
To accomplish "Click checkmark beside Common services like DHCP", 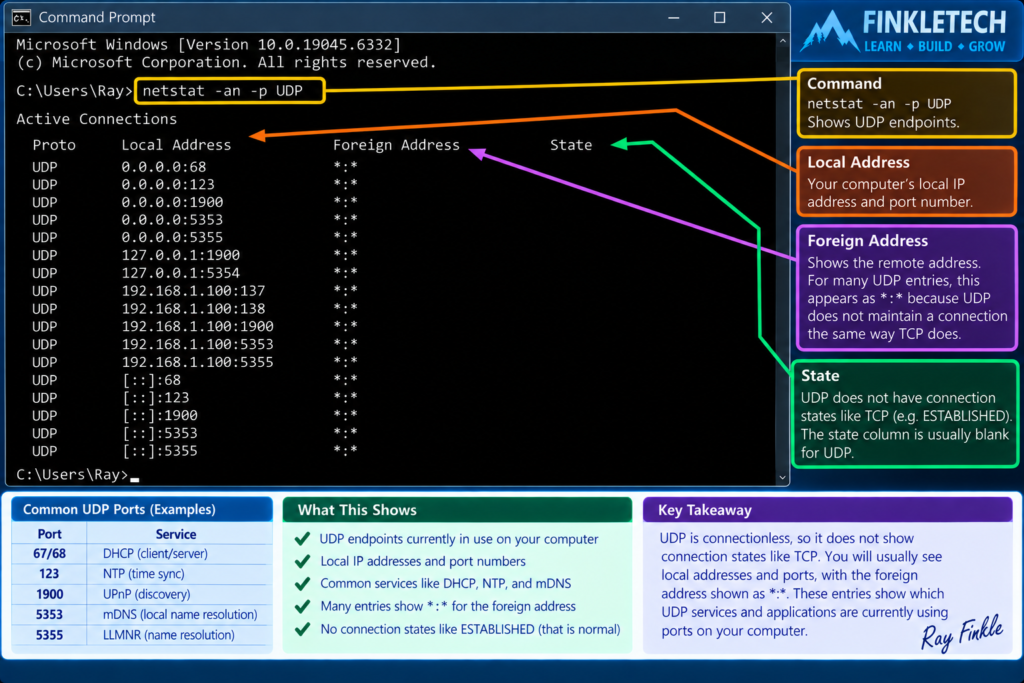I will (302, 584).
